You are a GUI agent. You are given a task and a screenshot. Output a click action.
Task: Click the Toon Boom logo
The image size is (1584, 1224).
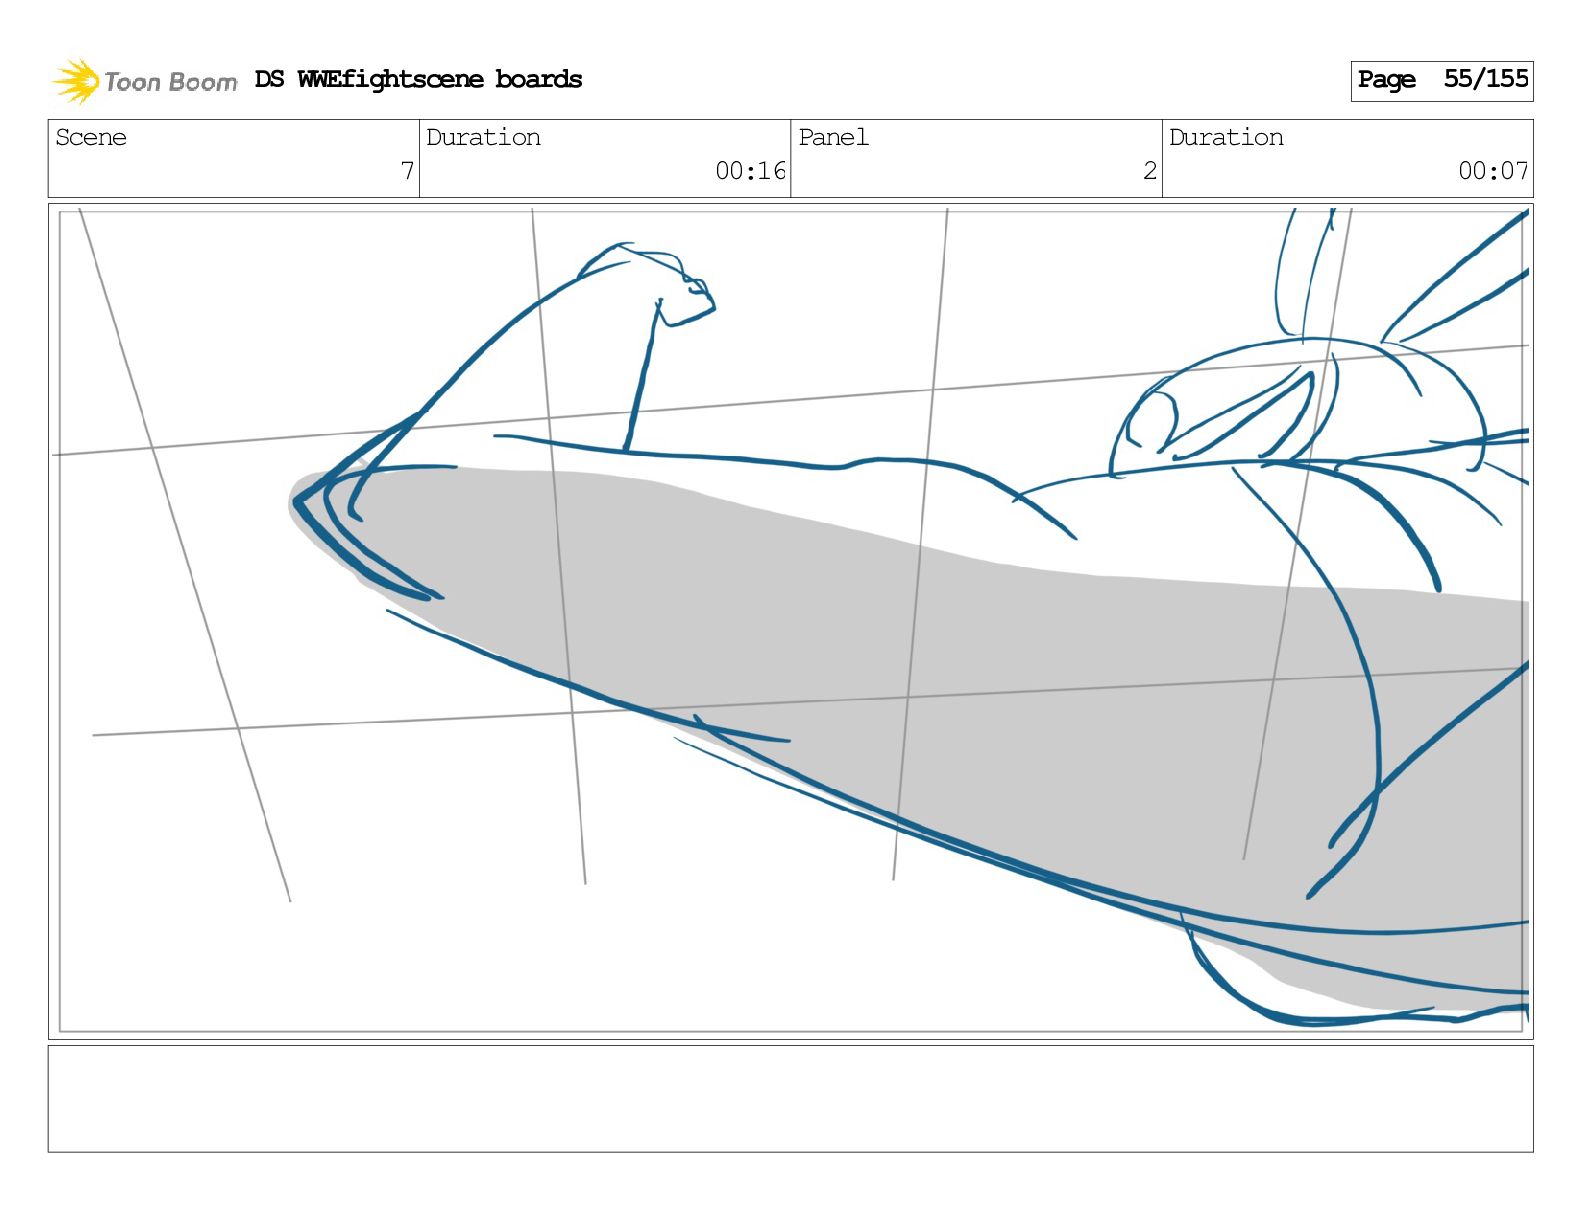pyautogui.click(x=145, y=81)
